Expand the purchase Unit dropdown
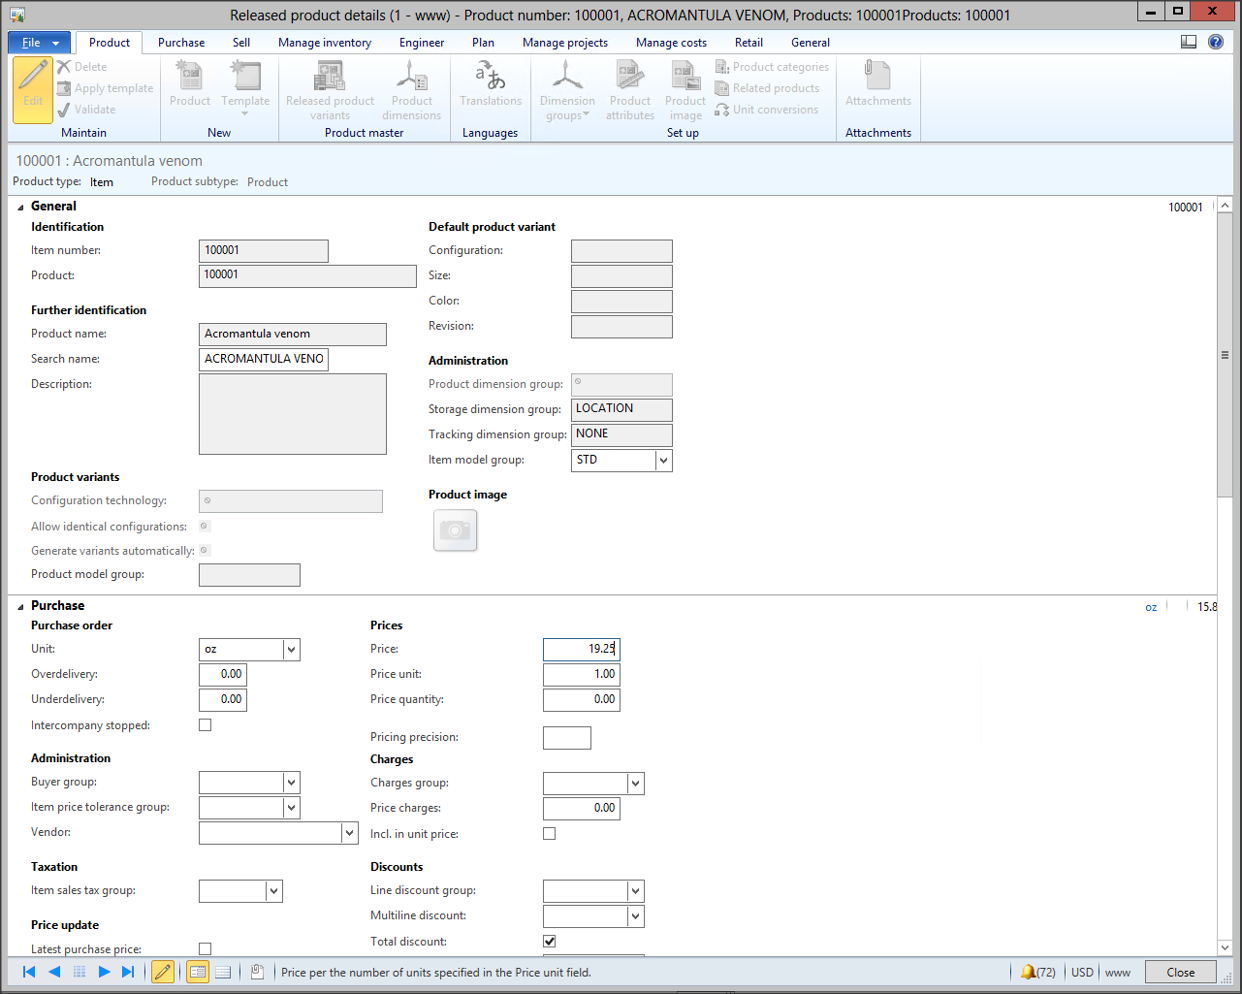1242x994 pixels. [x=291, y=649]
